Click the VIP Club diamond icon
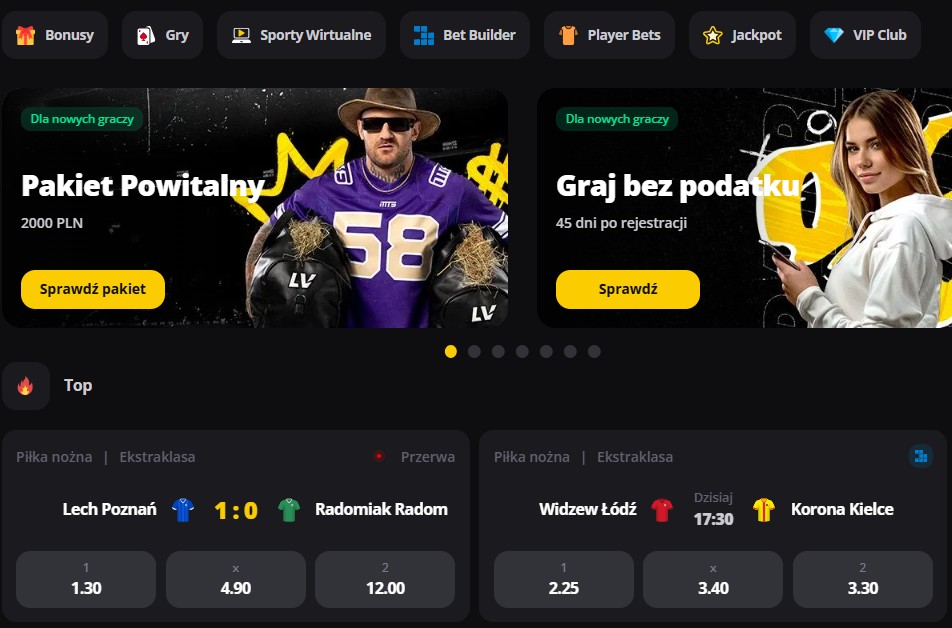Viewport: 952px width, 628px height. coord(834,35)
